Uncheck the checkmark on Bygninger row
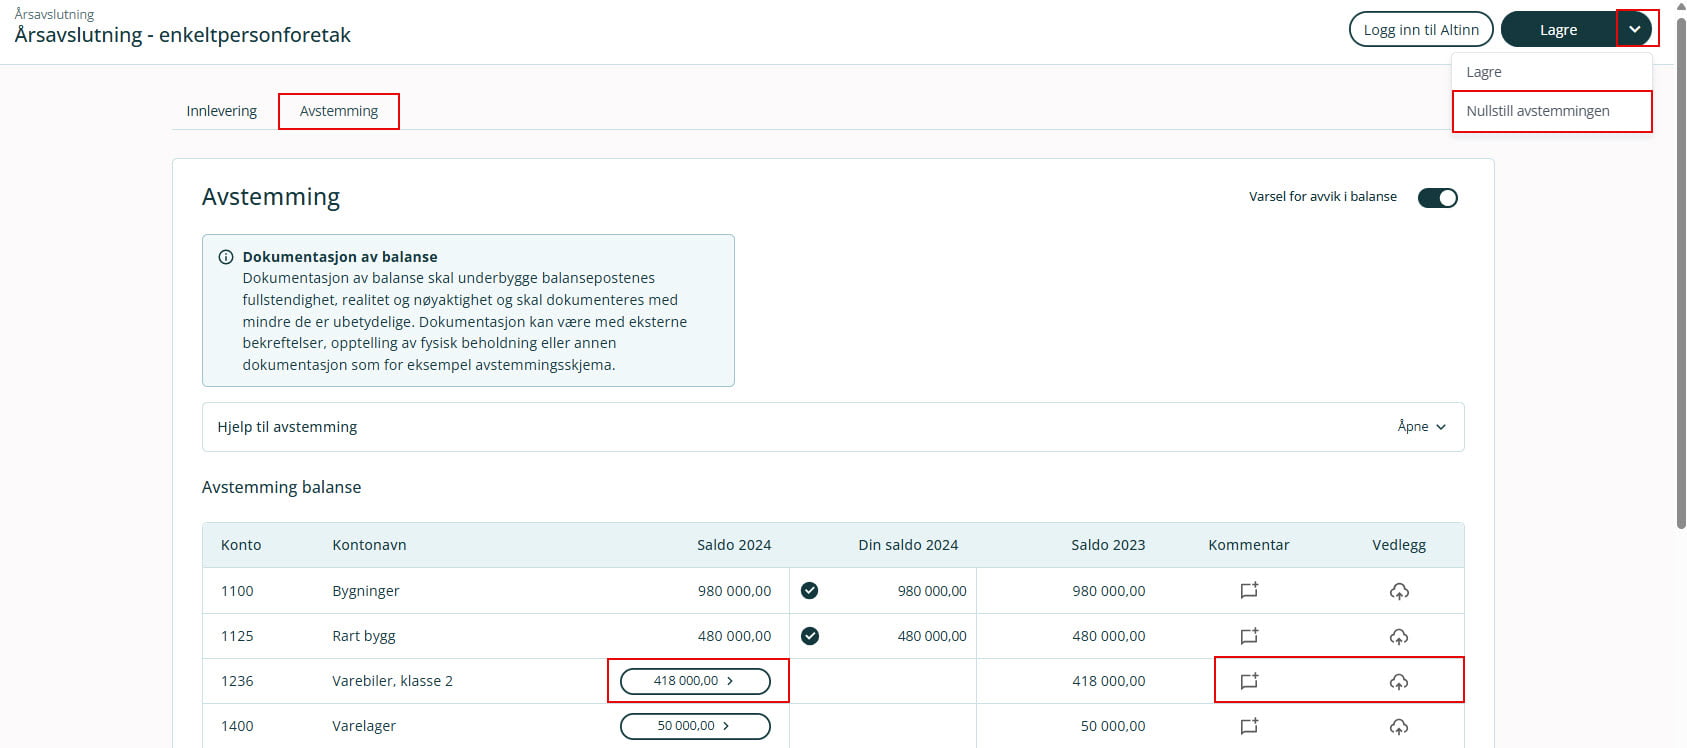This screenshot has width=1687, height=748. (810, 591)
